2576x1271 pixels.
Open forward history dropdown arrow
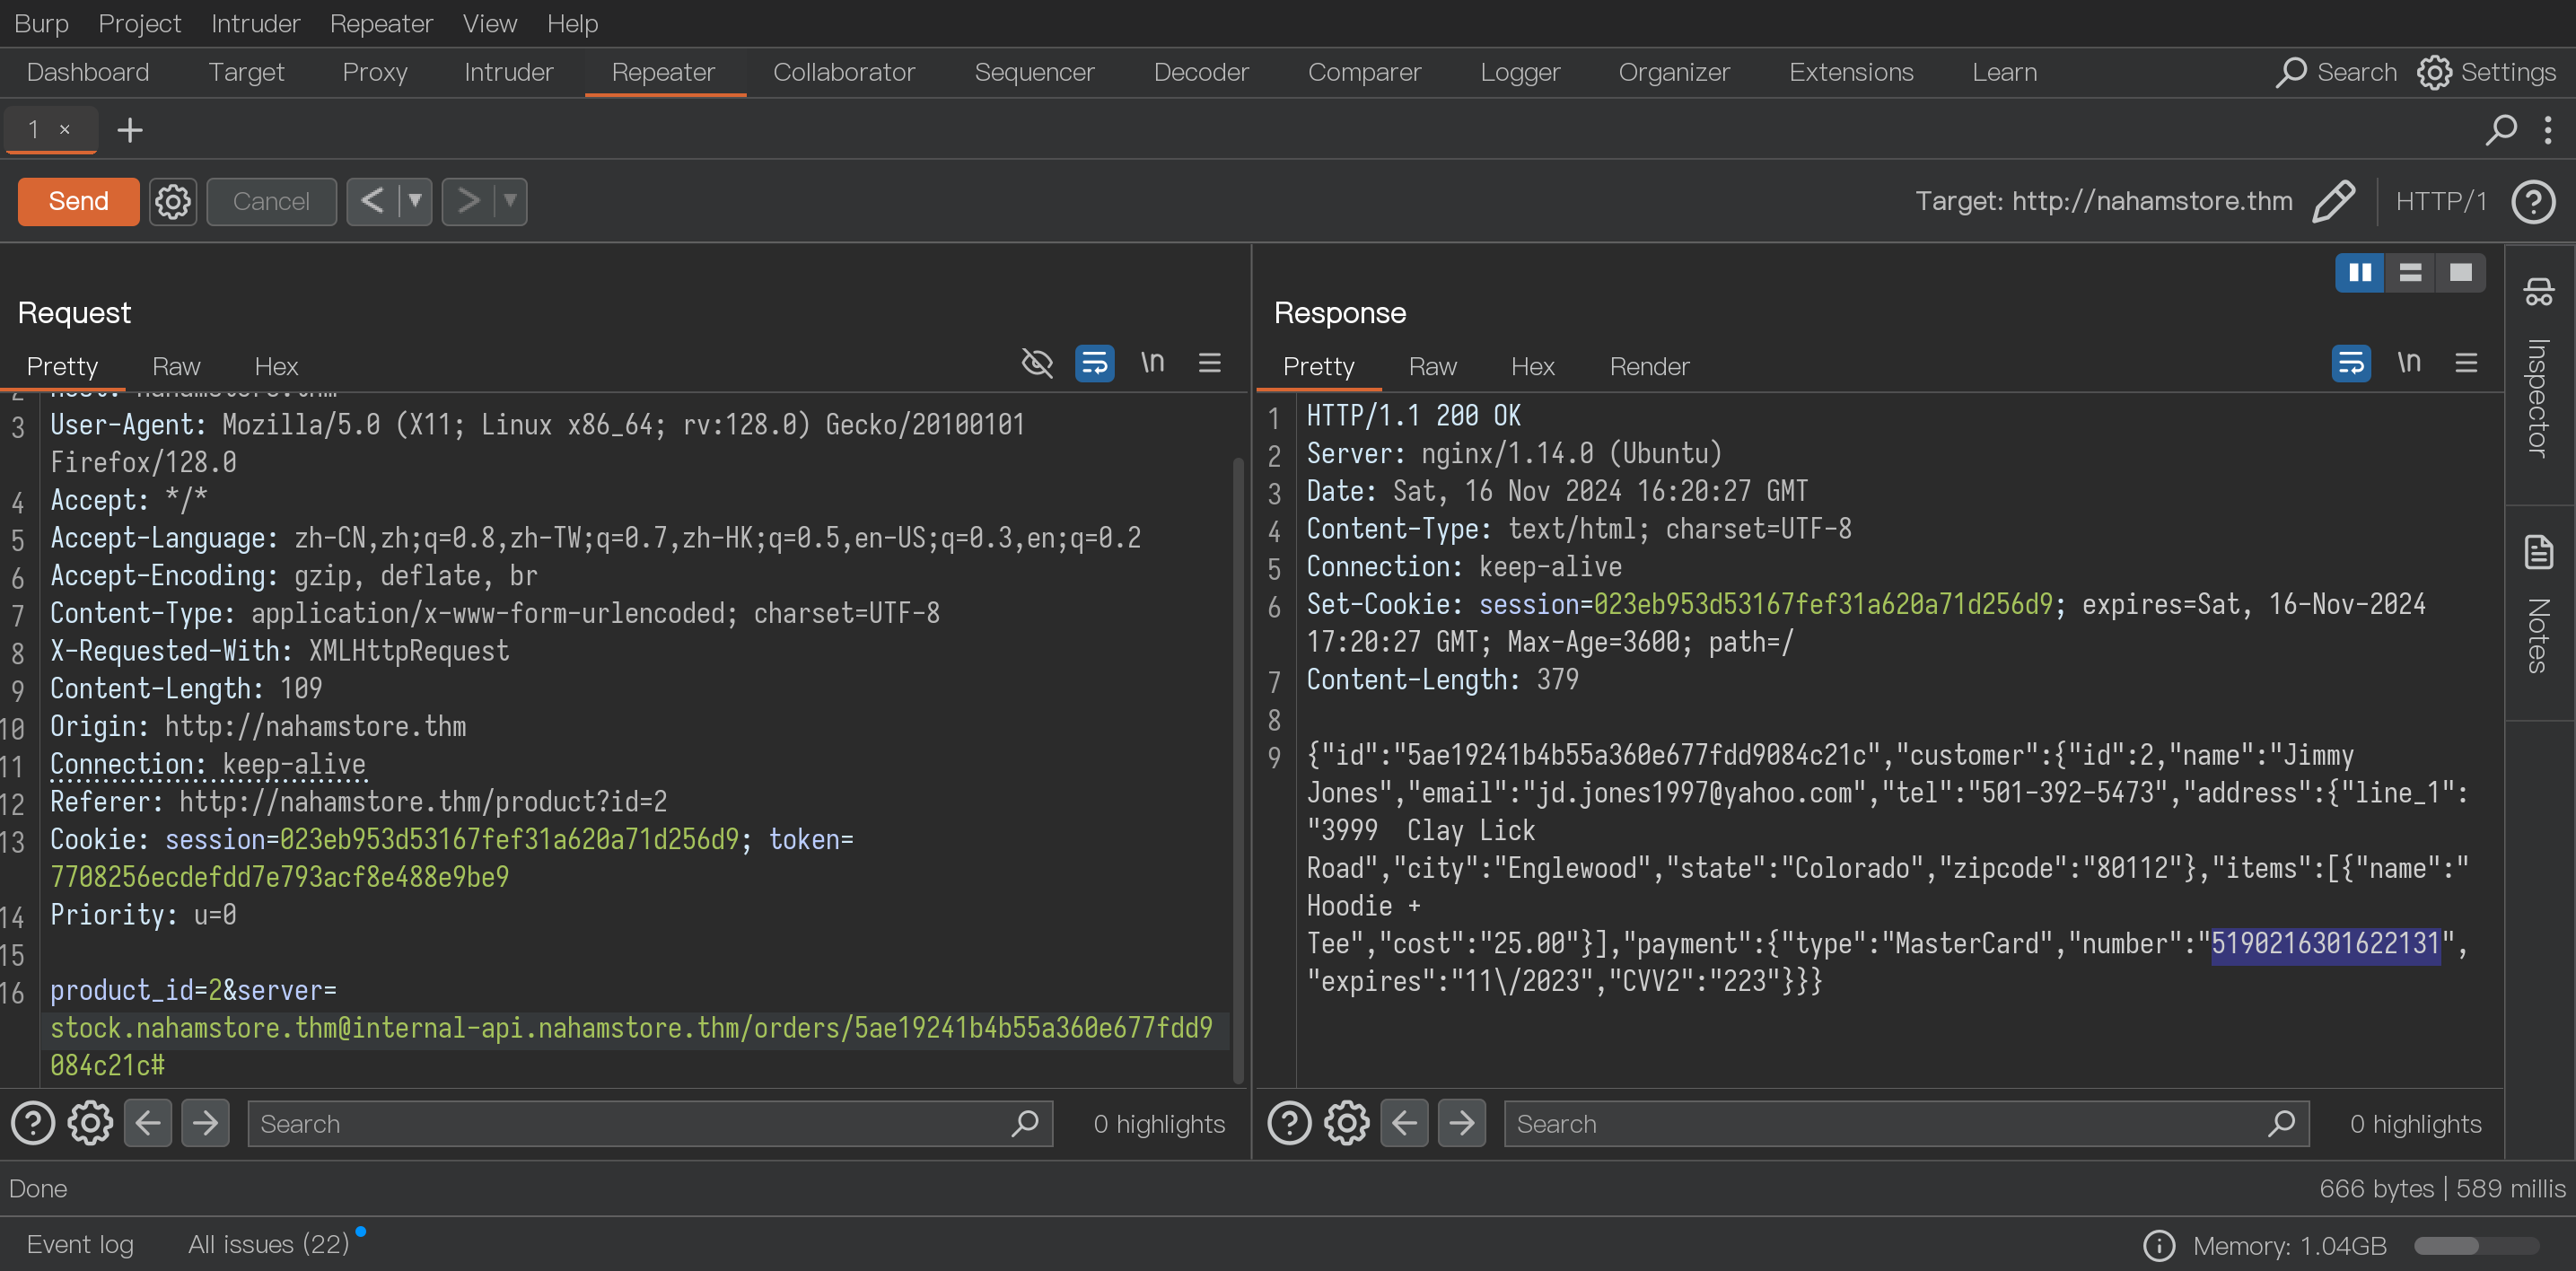point(510,201)
